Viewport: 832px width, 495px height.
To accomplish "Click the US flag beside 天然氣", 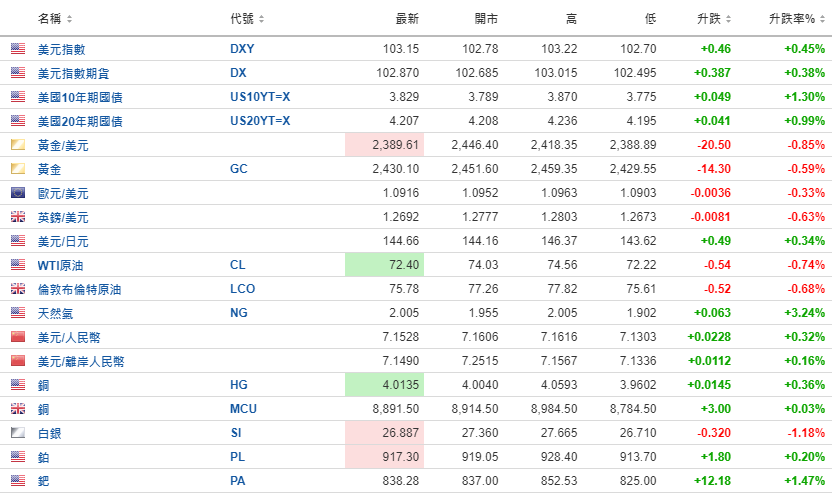I will pyautogui.click(x=18, y=313).
